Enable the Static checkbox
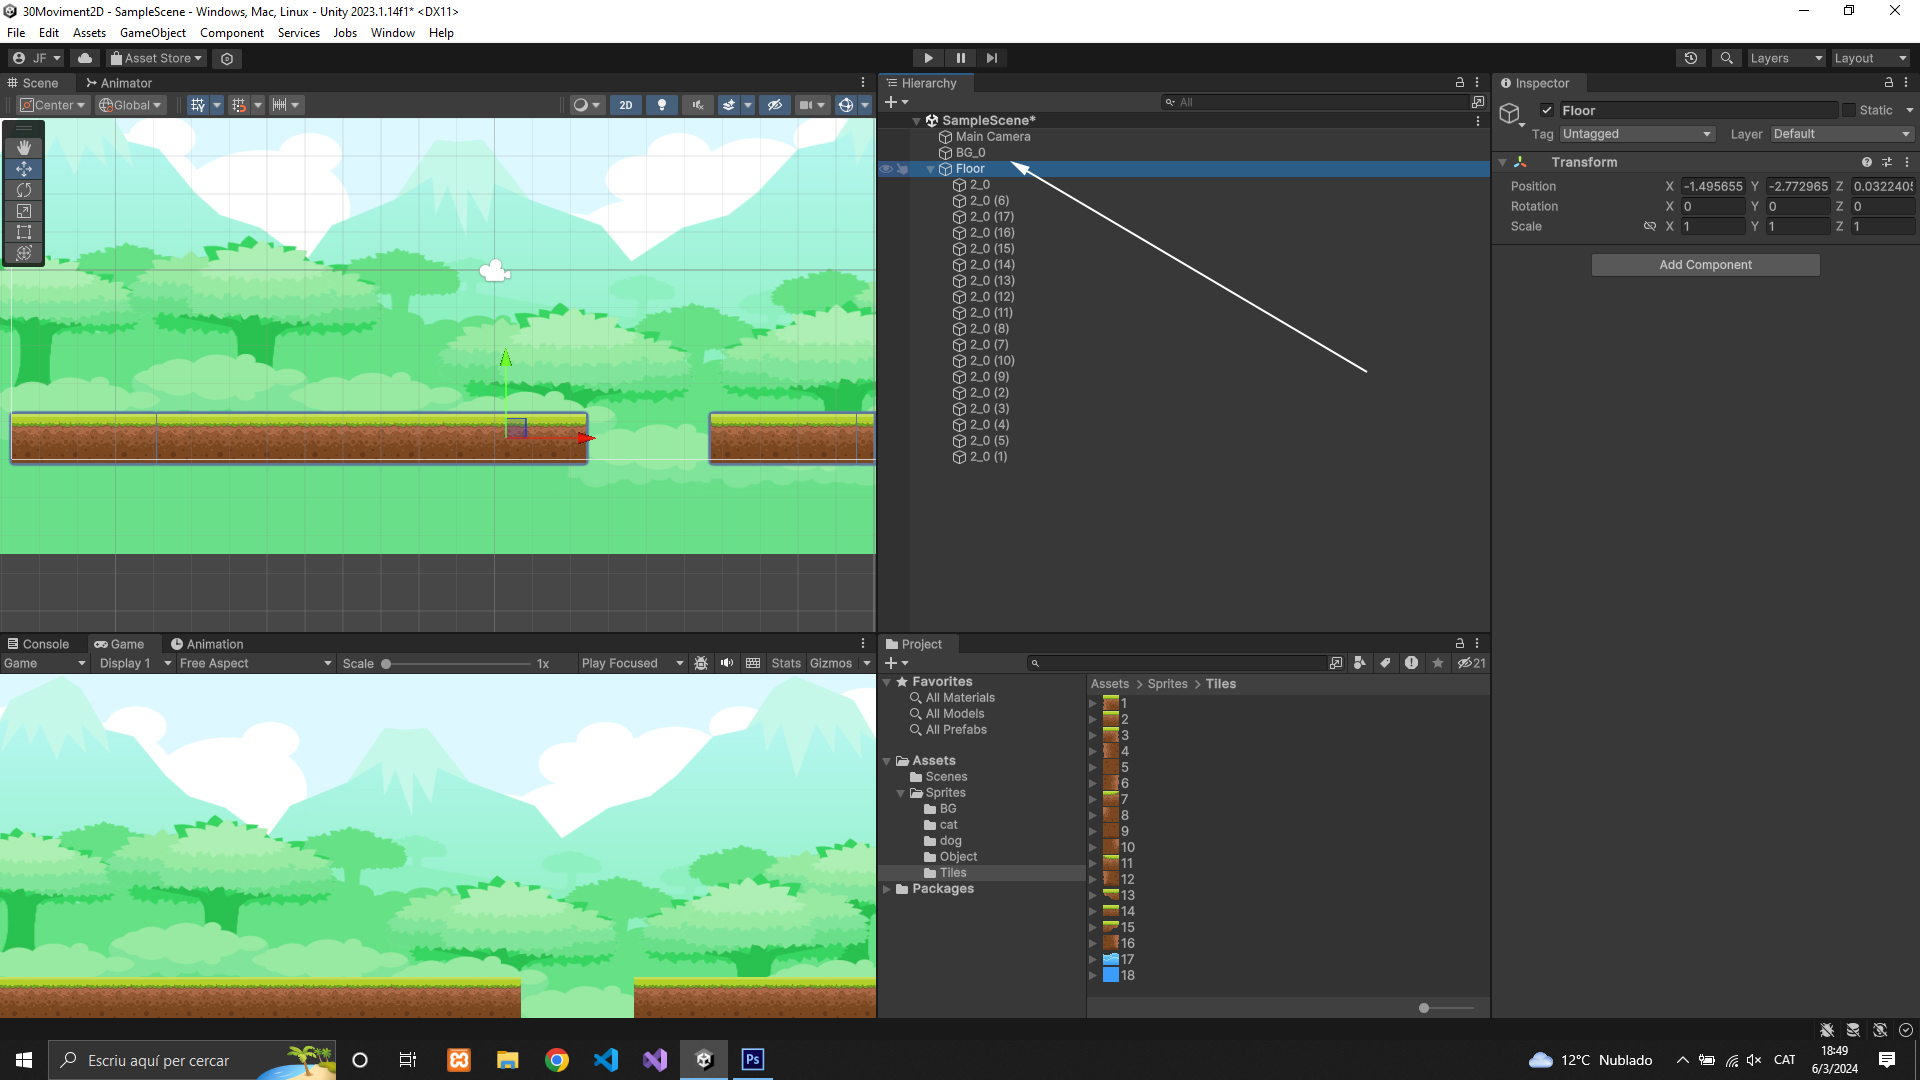This screenshot has height=1080, width=1920. coord(1849,111)
